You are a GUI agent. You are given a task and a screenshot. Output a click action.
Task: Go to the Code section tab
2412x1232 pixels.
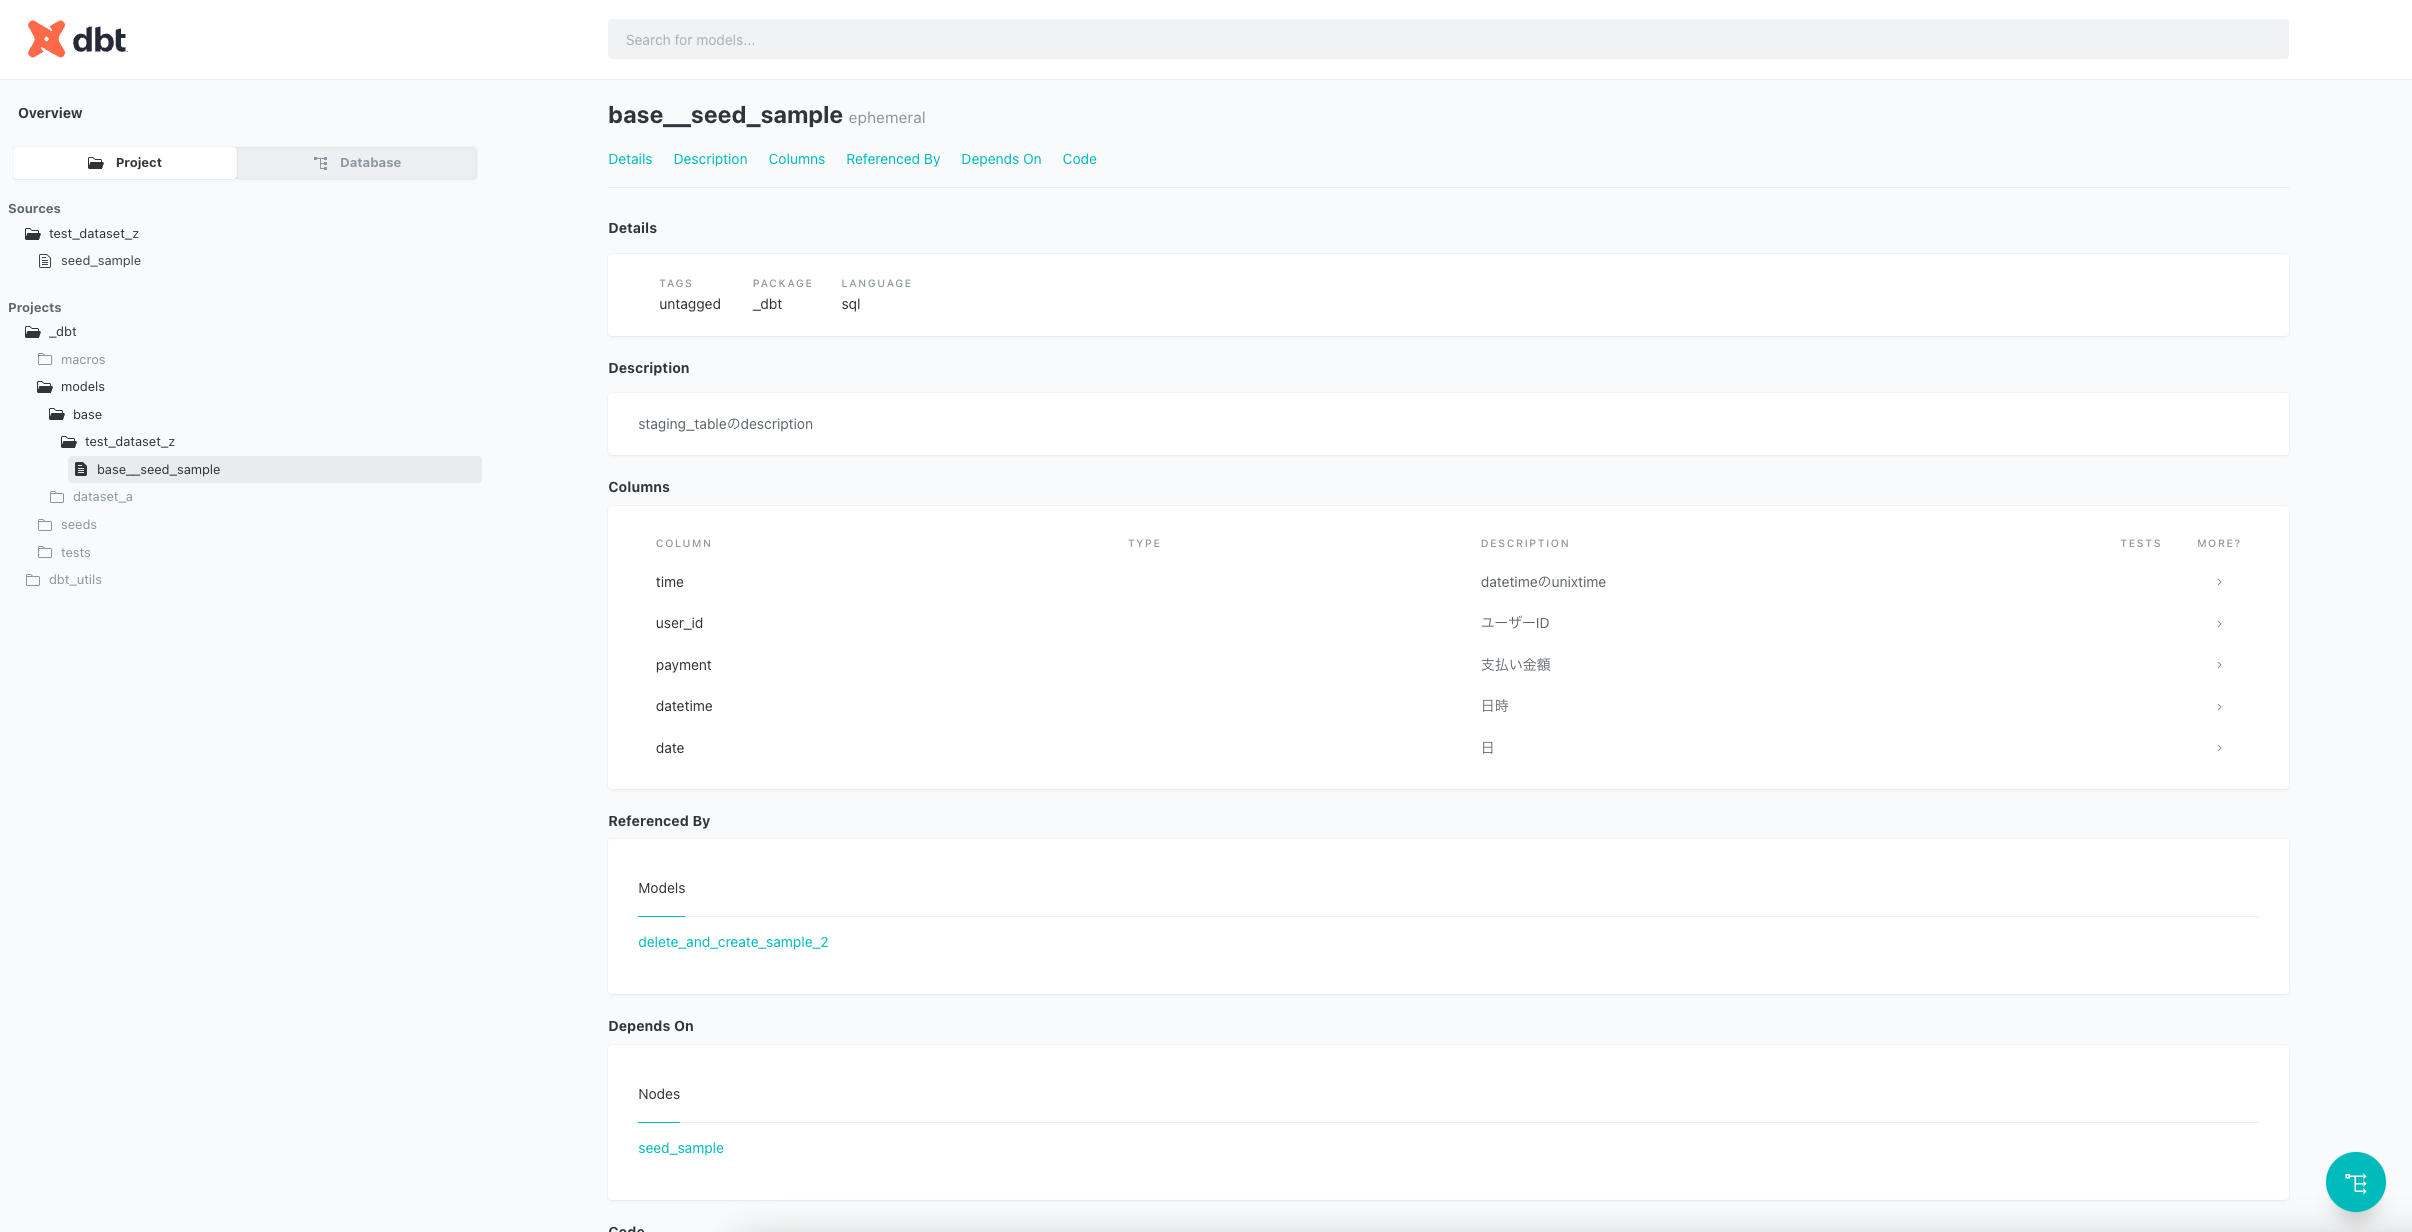point(1079,159)
